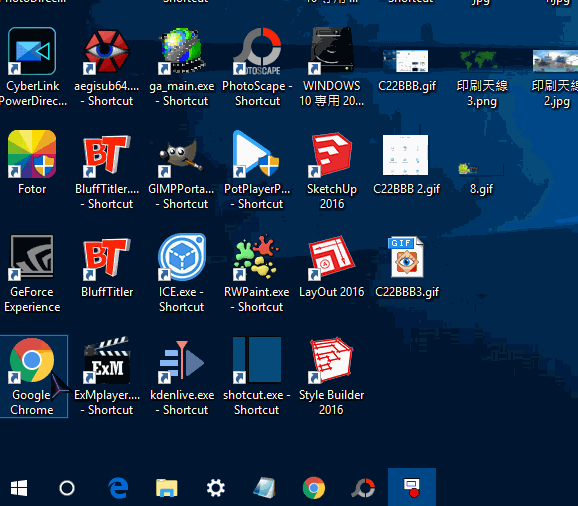Select the ExMplayer shortcut icon
578x506 pixels.
(107, 360)
